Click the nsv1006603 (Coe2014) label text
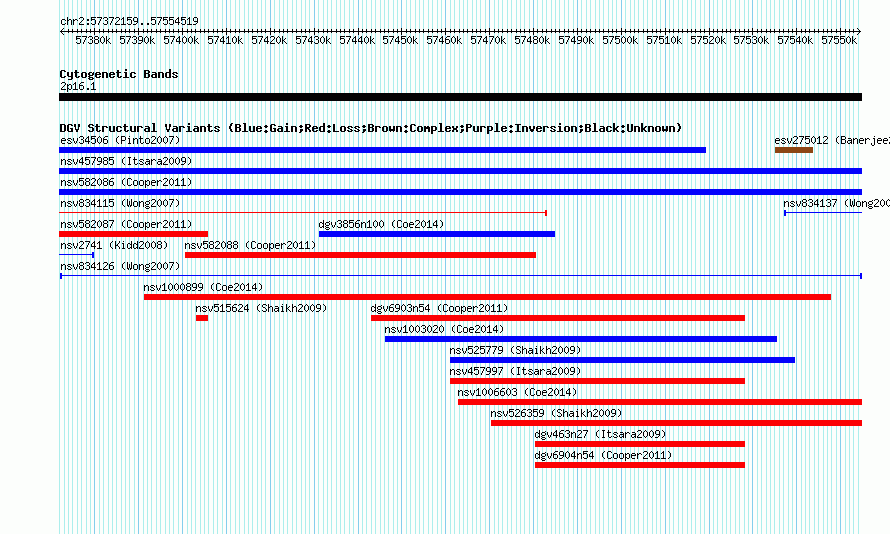 (x=517, y=392)
